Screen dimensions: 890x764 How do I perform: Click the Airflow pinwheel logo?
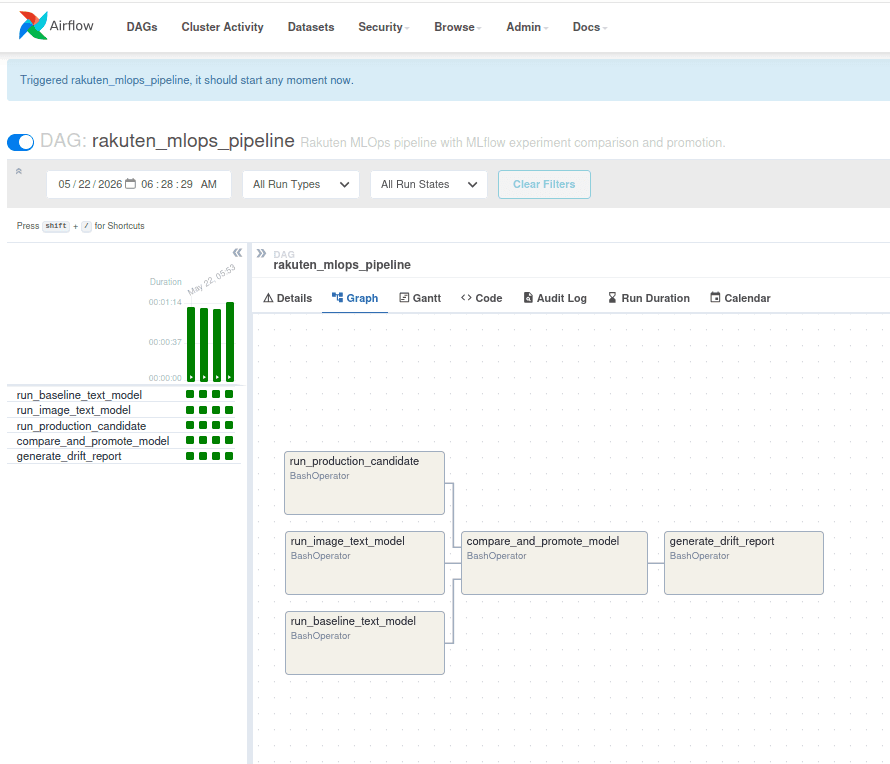click(33, 26)
